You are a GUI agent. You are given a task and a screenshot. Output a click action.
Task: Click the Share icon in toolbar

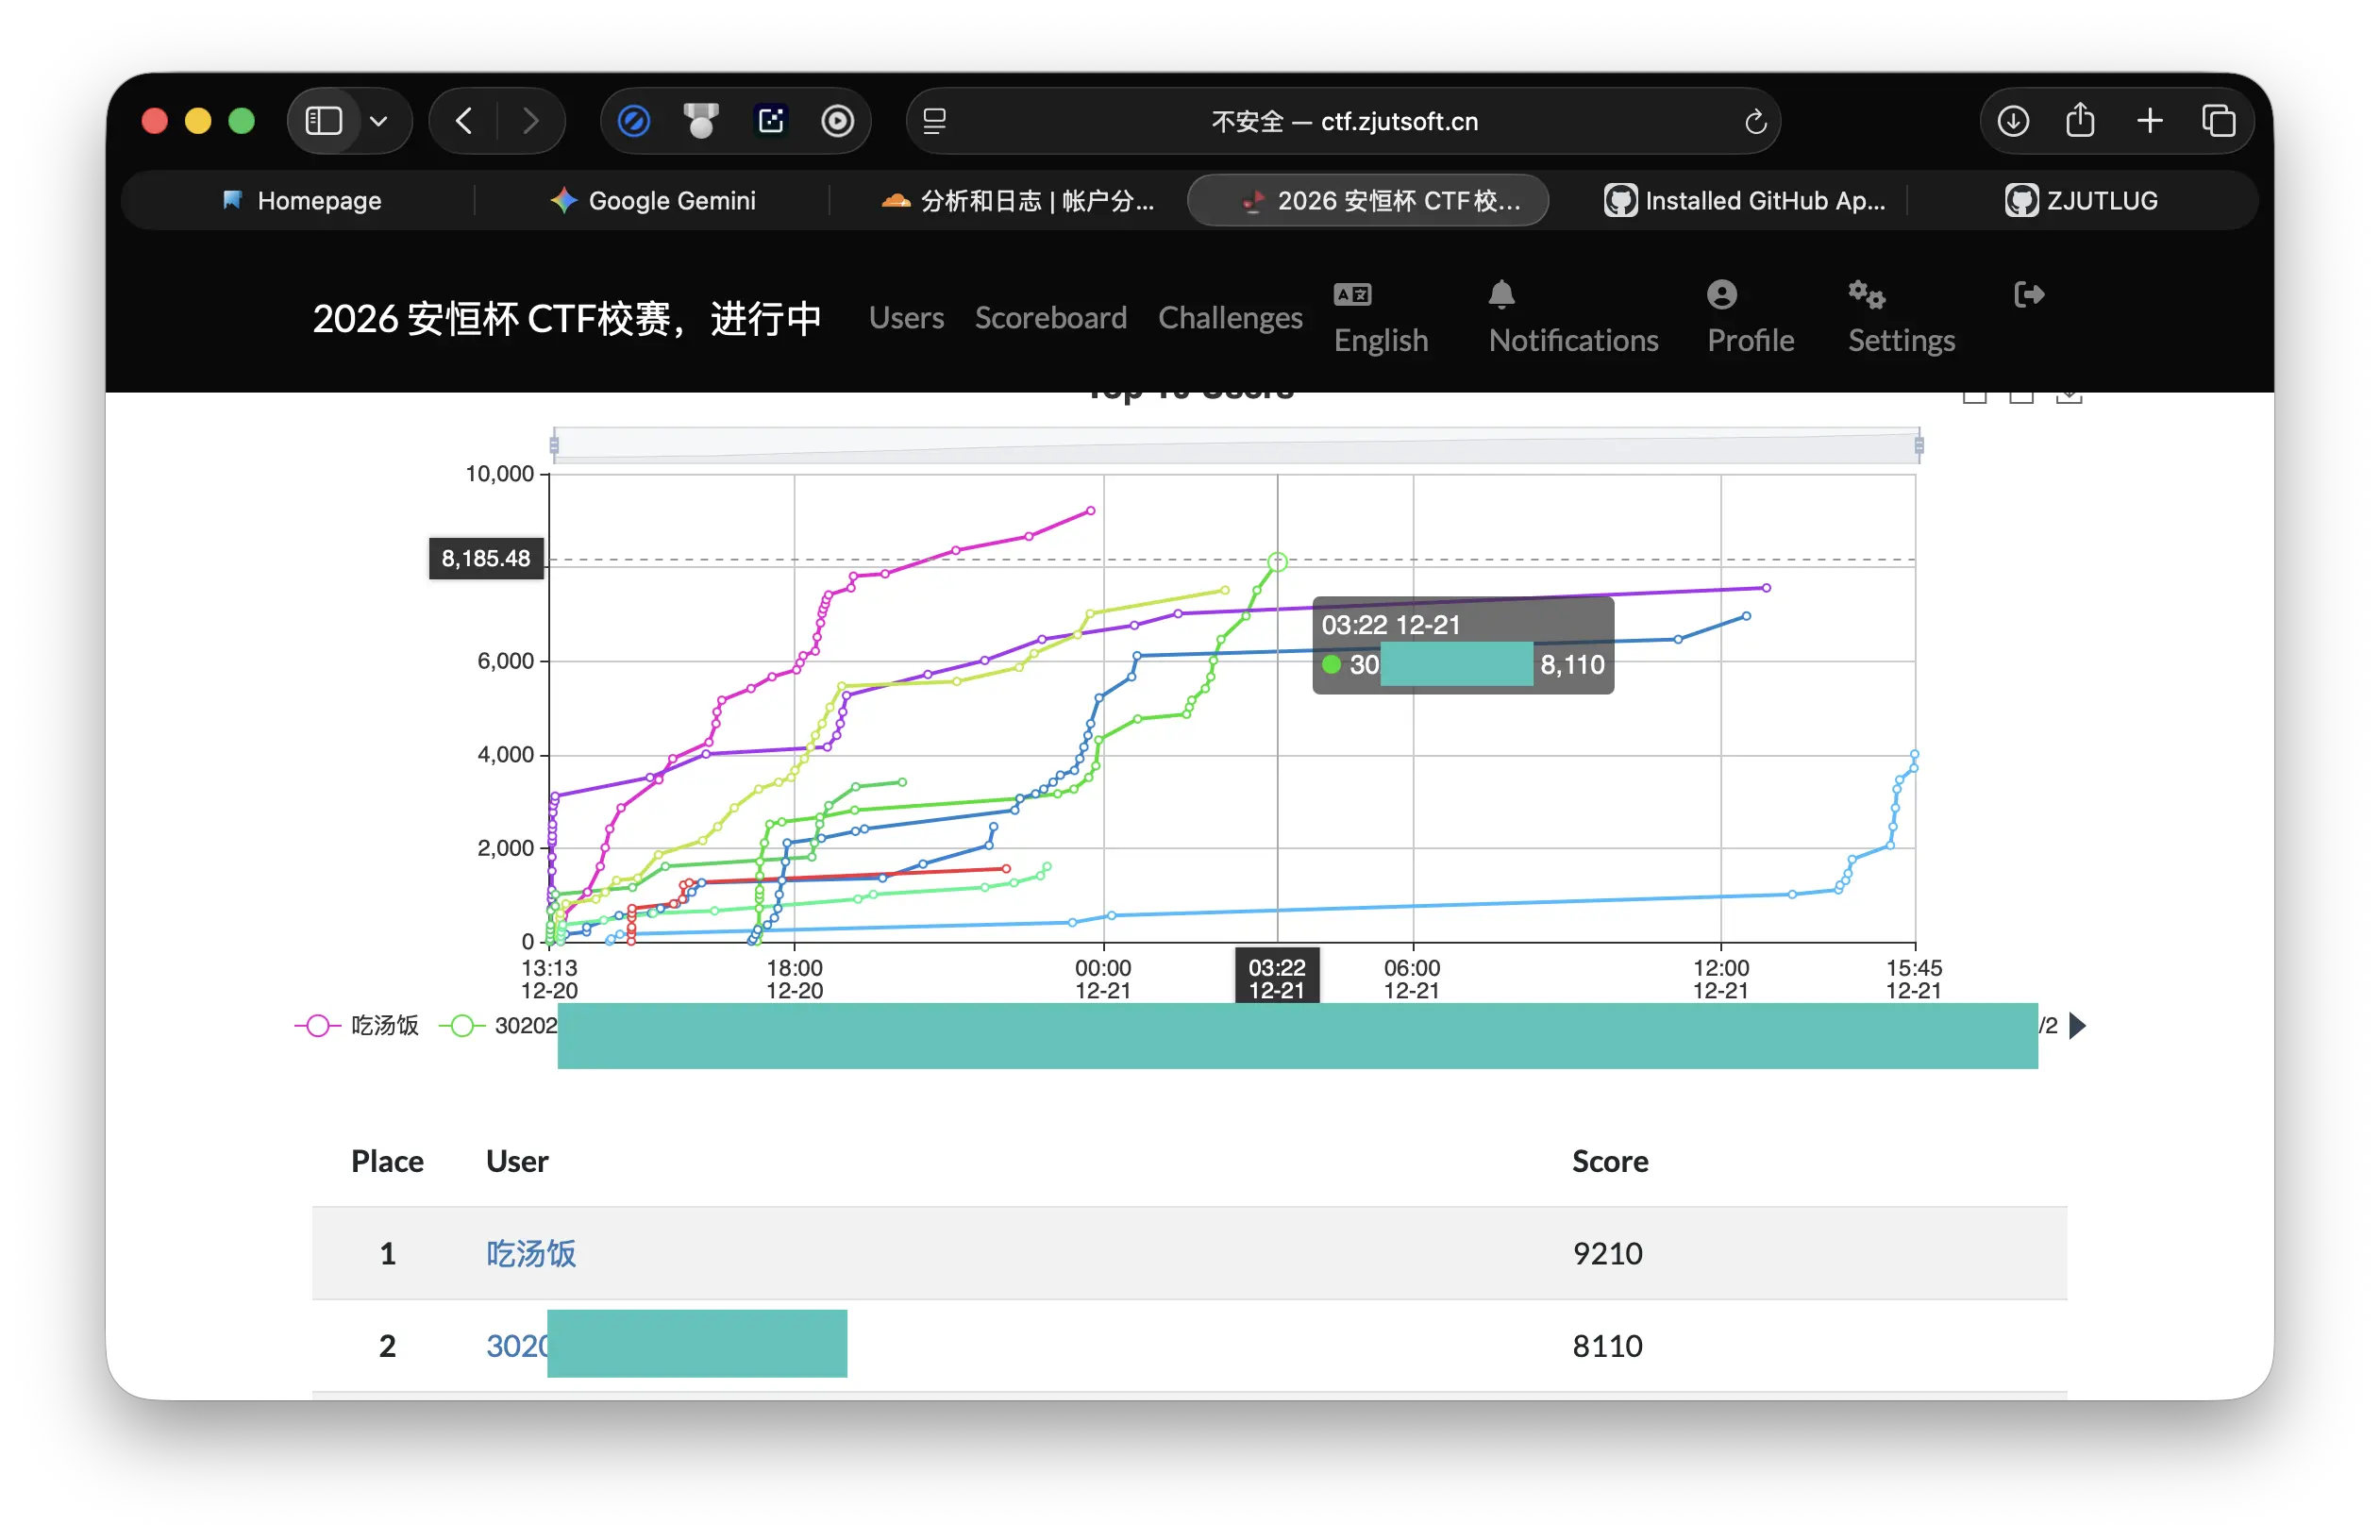click(2080, 121)
